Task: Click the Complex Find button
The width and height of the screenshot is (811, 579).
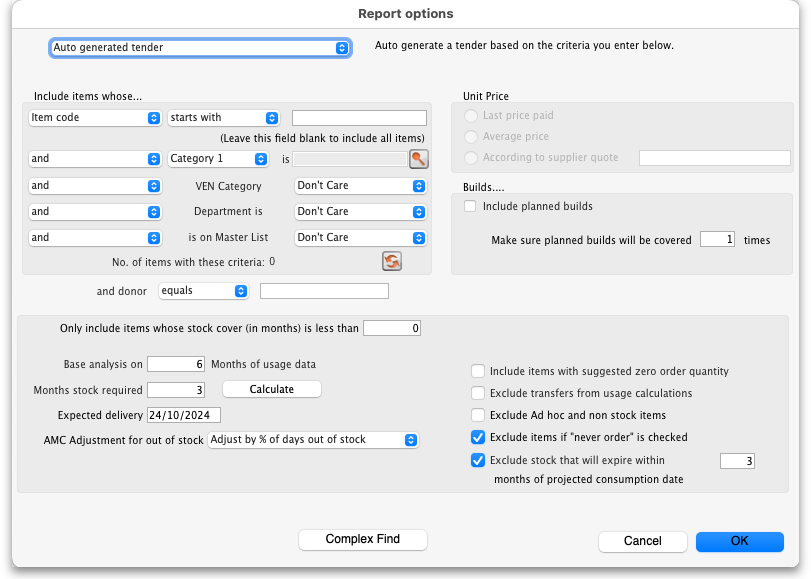Action: point(362,540)
